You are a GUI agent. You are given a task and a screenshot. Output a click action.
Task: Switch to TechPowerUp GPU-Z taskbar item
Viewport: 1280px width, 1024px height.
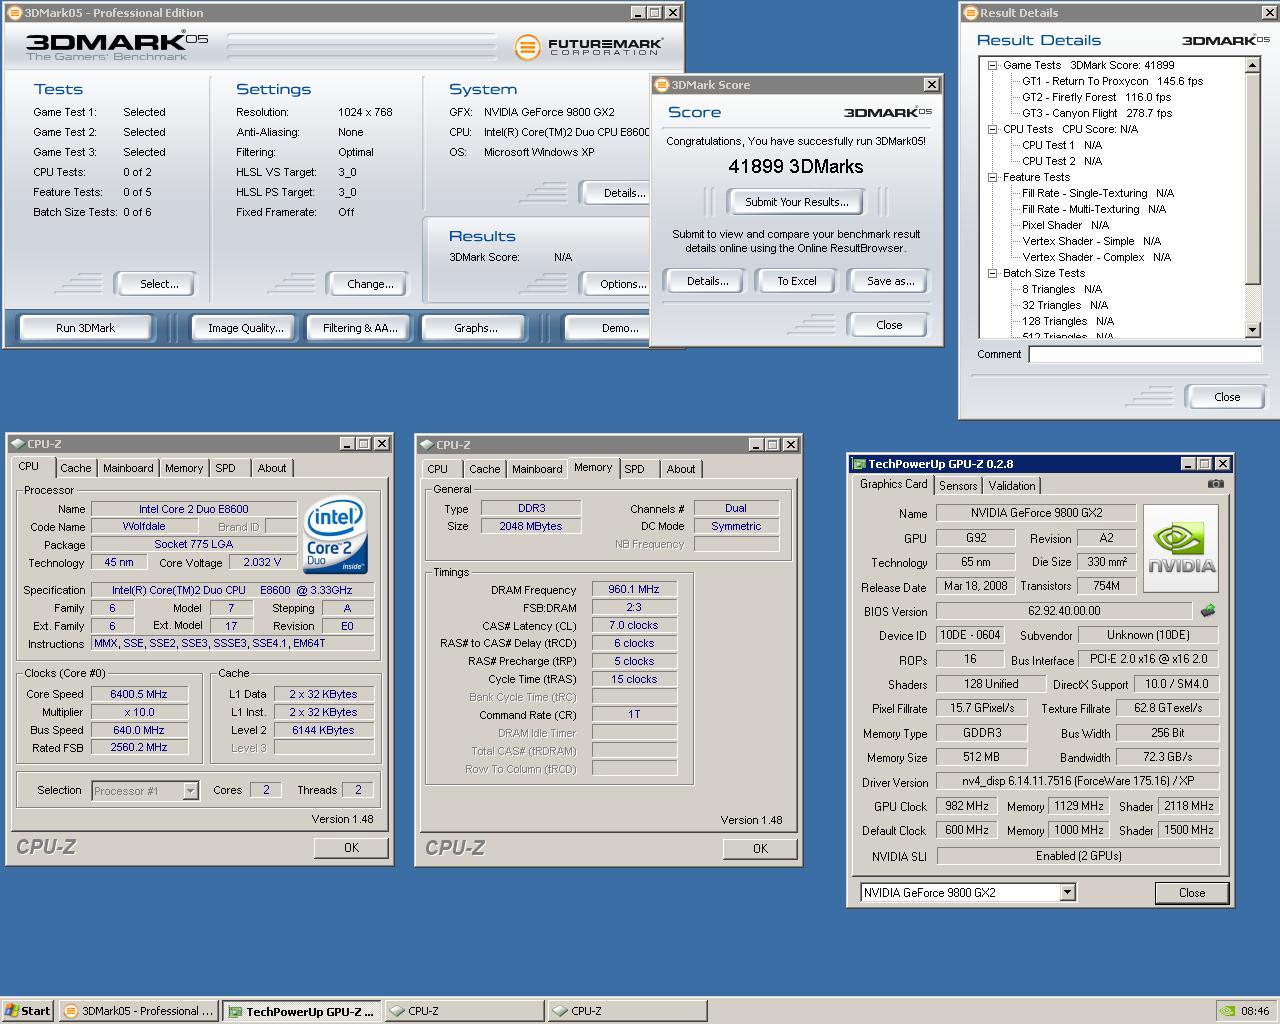tap(301, 1011)
